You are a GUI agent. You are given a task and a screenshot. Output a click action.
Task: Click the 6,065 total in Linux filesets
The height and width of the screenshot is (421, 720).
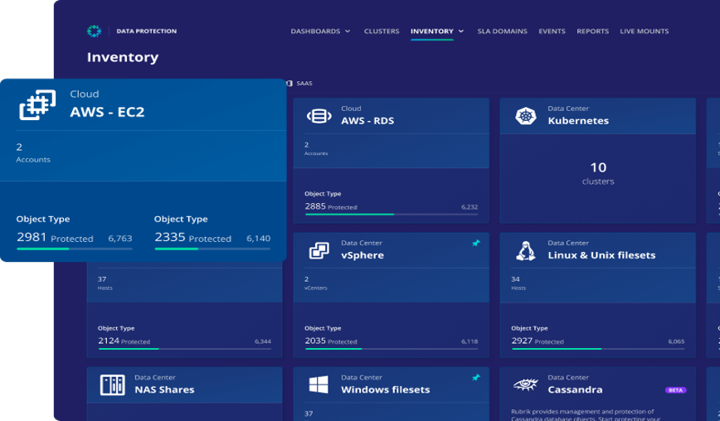[x=676, y=342]
